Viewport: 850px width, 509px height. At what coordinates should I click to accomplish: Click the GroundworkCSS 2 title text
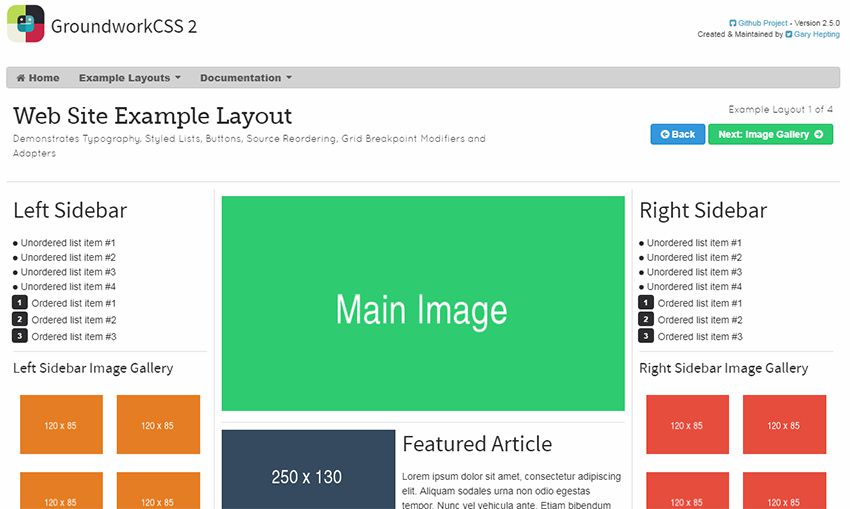[124, 26]
